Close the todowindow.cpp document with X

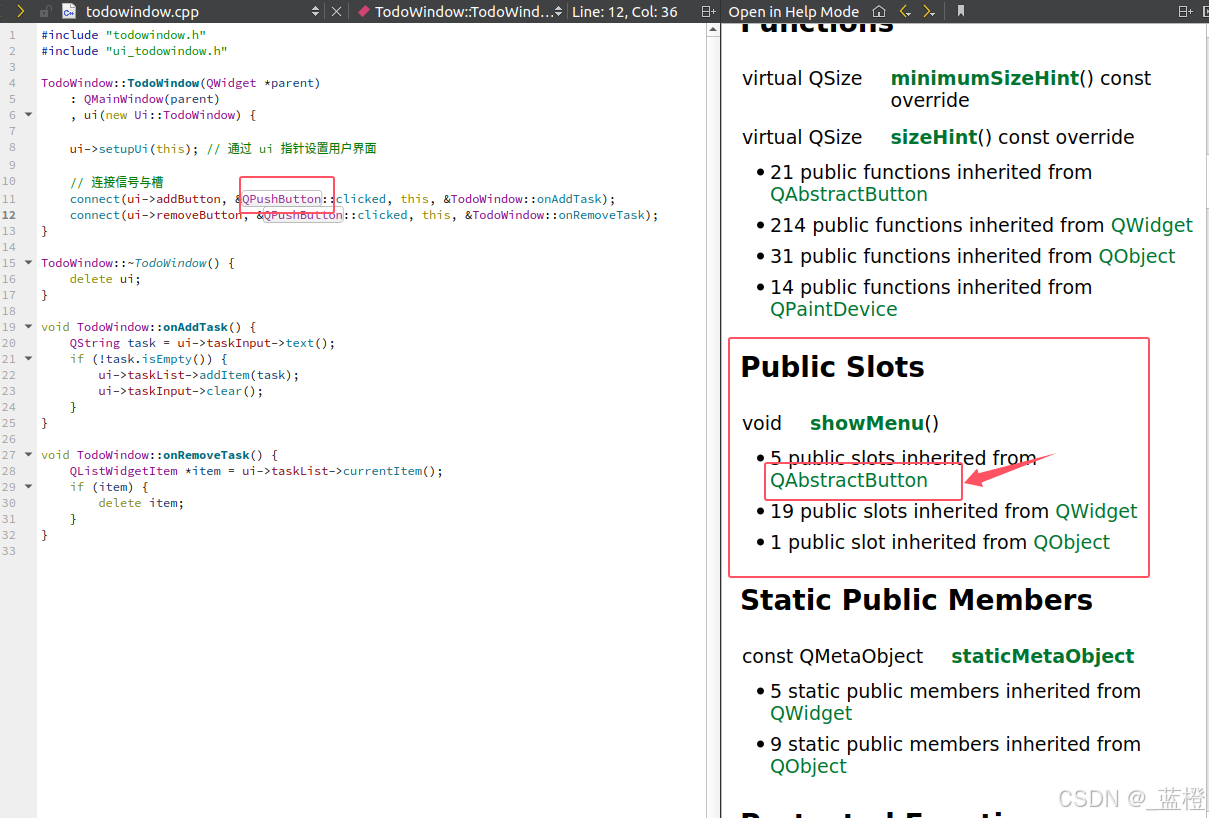pyautogui.click(x=337, y=11)
